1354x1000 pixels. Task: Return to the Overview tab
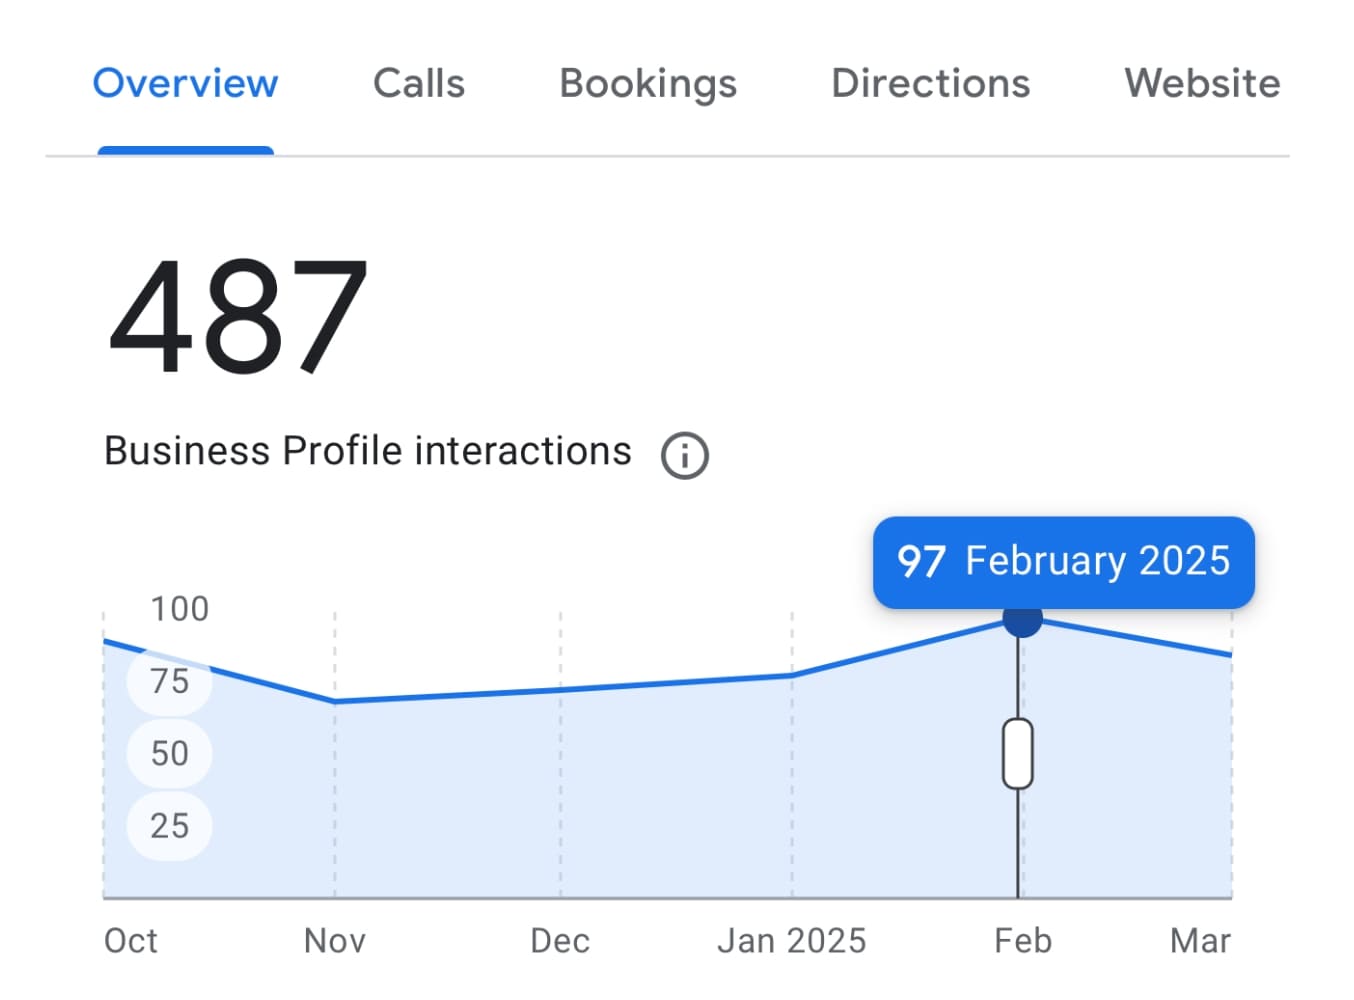[185, 84]
